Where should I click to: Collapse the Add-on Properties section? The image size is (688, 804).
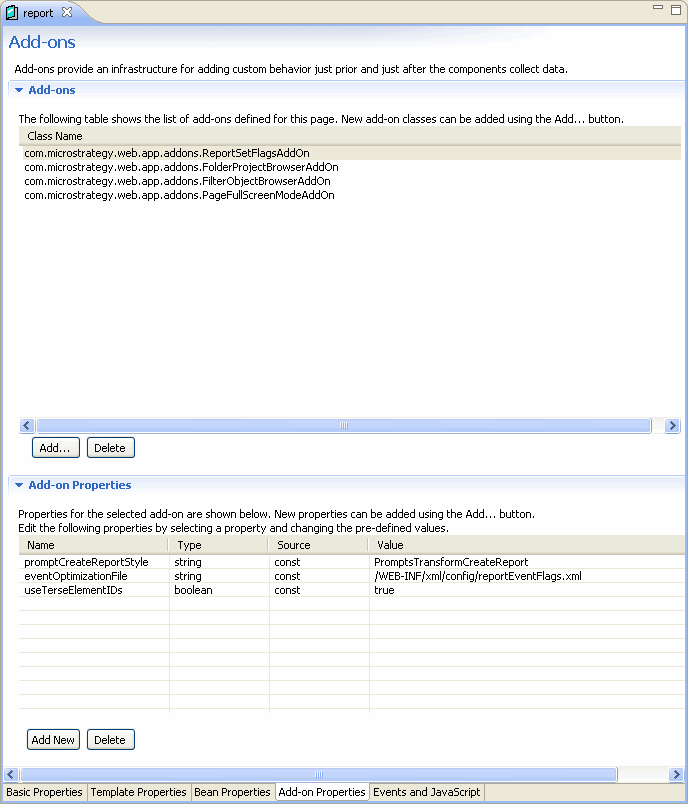[x=19, y=485]
